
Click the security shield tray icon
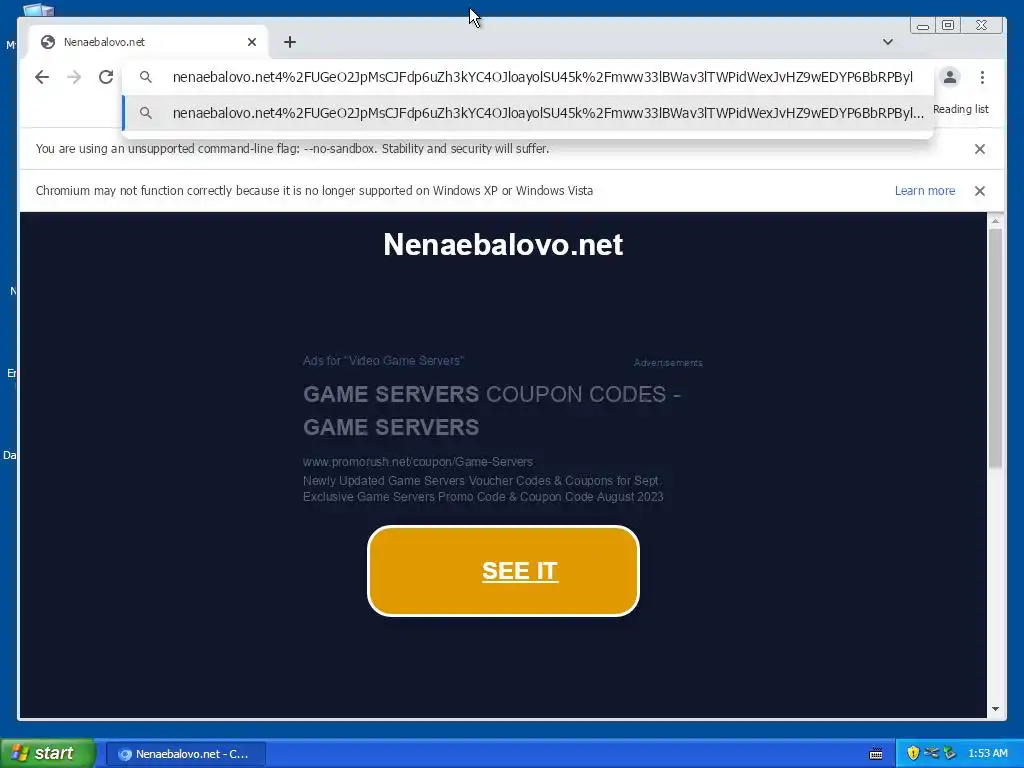pos(913,754)
